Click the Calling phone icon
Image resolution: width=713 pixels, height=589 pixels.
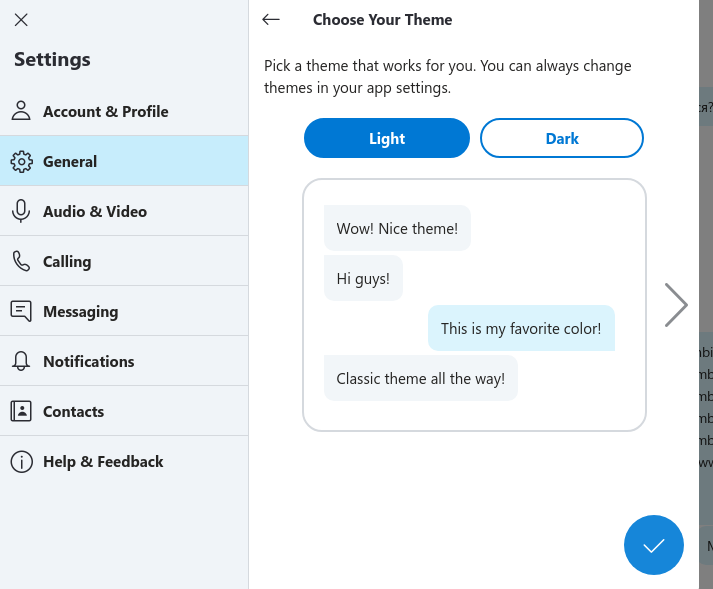[21, 261]
